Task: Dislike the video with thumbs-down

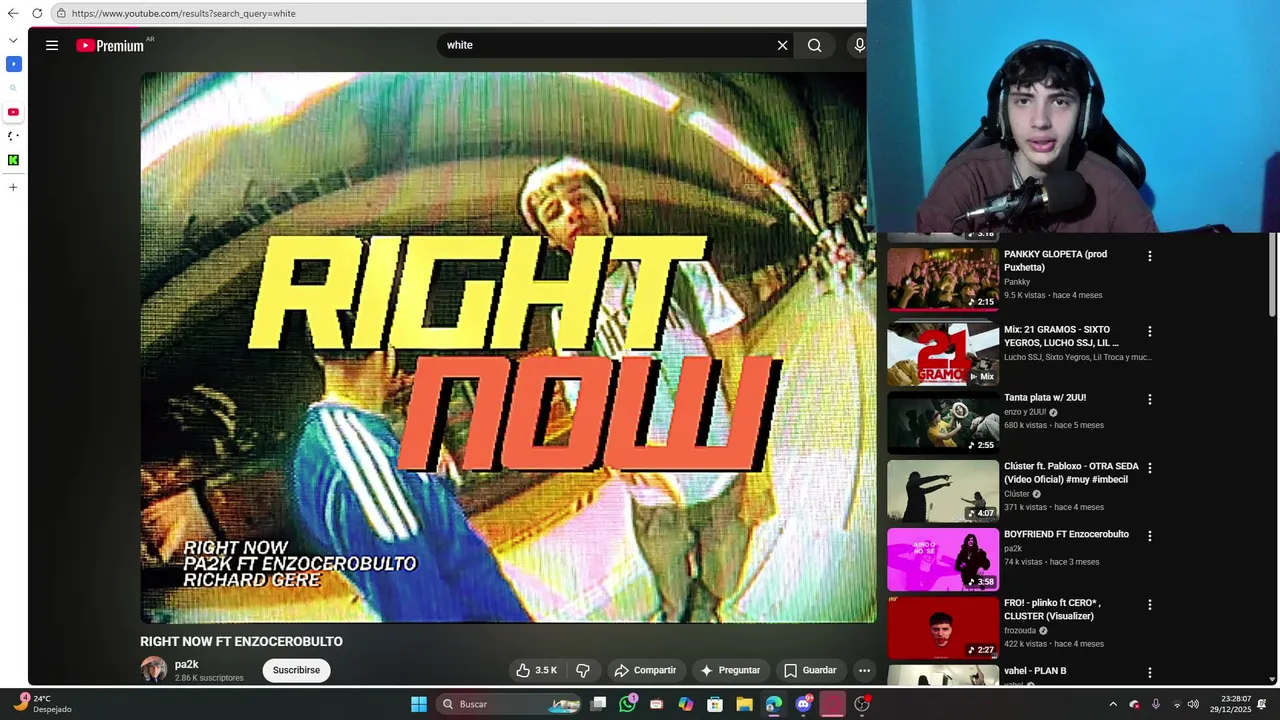Action: pos(583,670)
